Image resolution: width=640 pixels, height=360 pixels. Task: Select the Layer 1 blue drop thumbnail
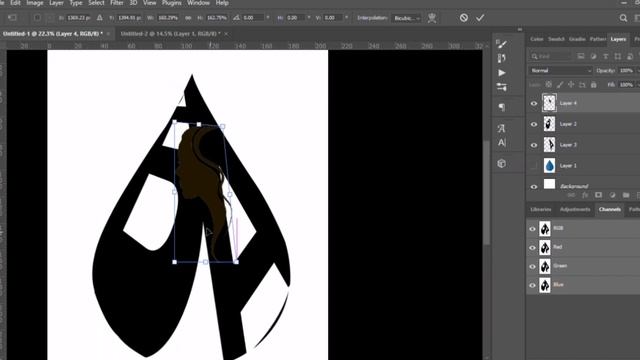tap(549, 165)
